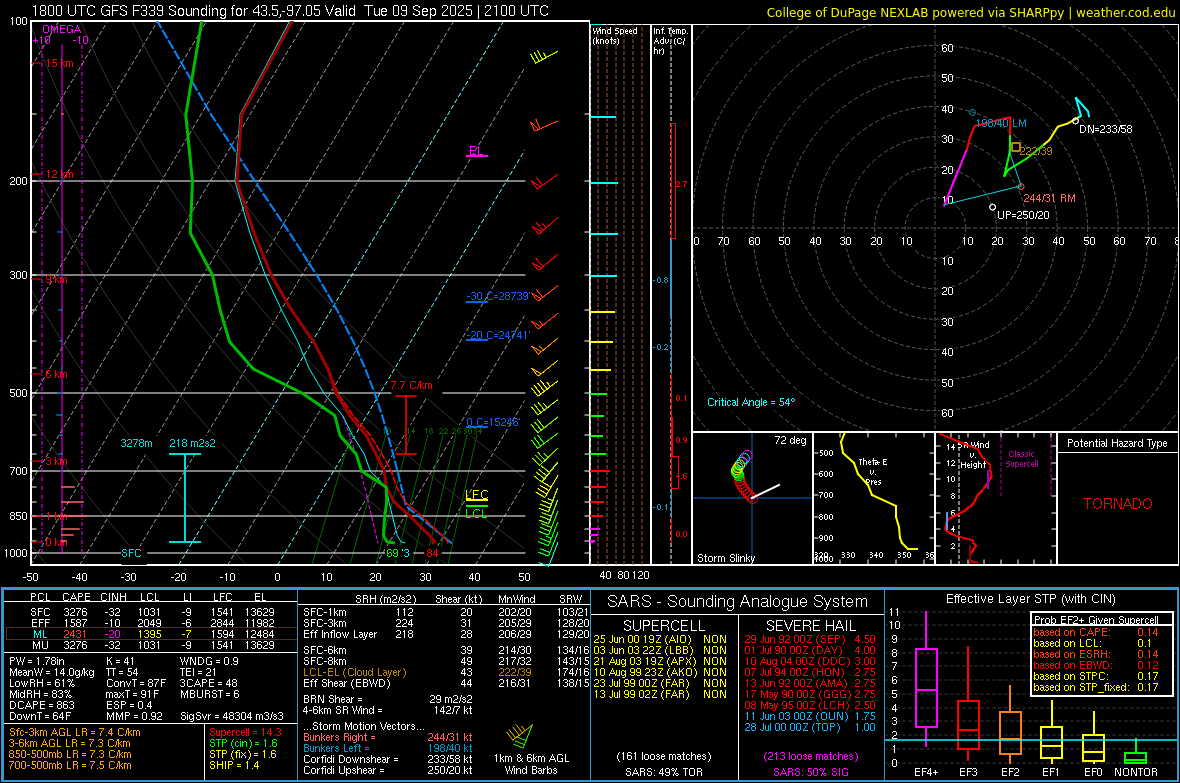Click SARS - Sounding Analogue System heading
This screenshot has width=1180, height=783.
point(738,602)
